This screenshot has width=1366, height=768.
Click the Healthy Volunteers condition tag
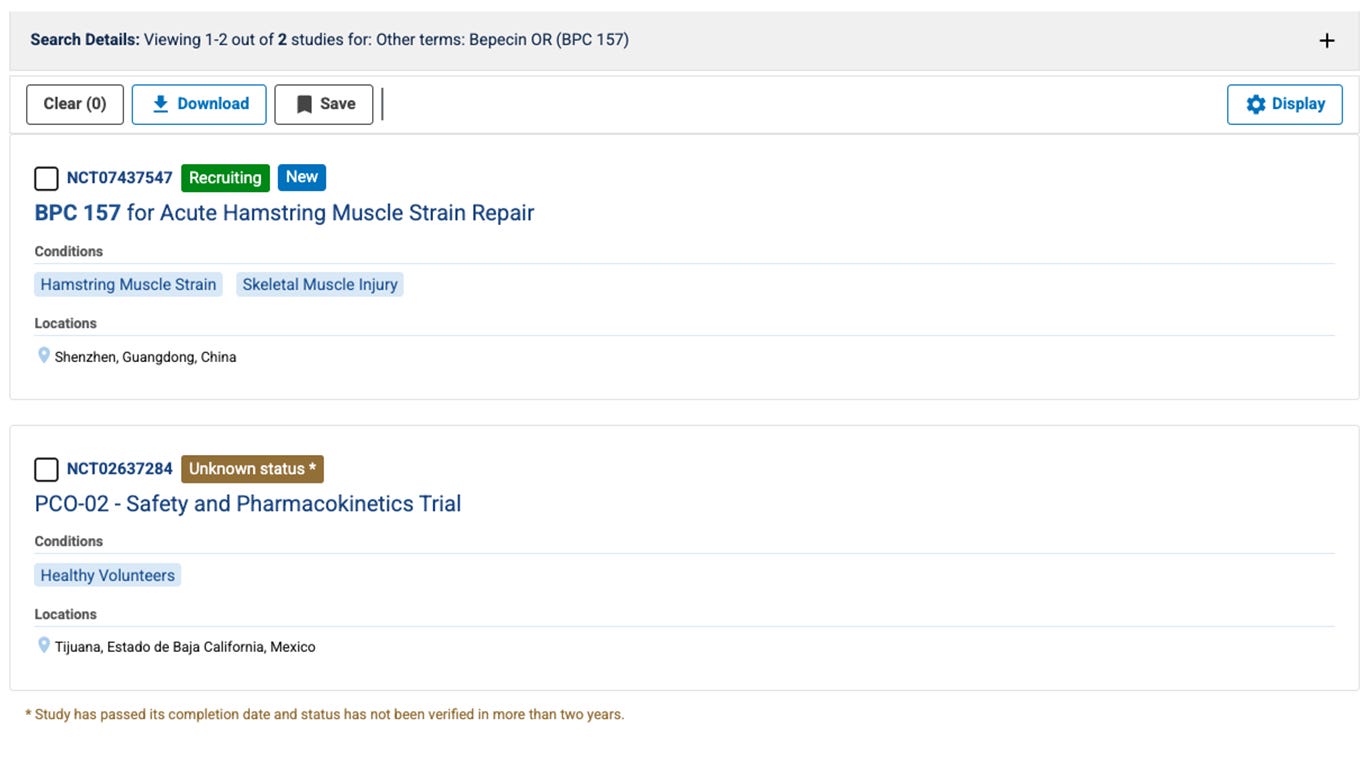pyautogui.click(x=108, y=576)
